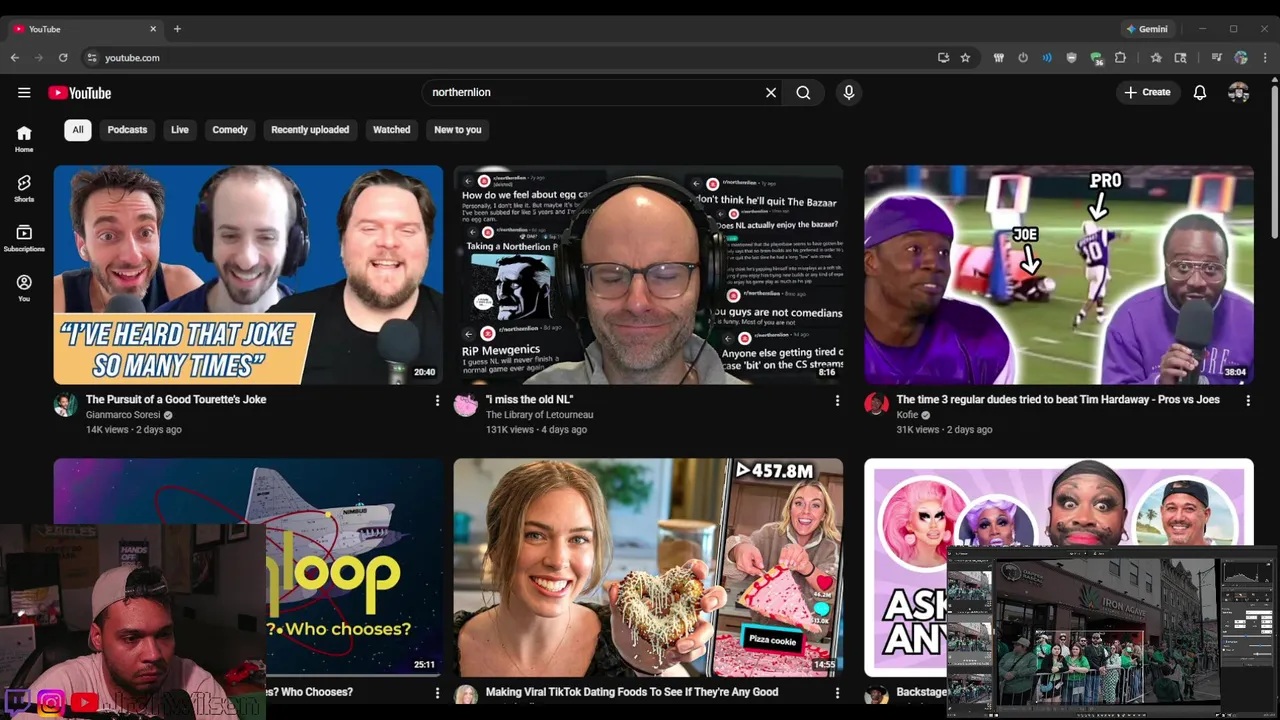
Task: Reload the YouTube page
Action: [x=63, y=58]
